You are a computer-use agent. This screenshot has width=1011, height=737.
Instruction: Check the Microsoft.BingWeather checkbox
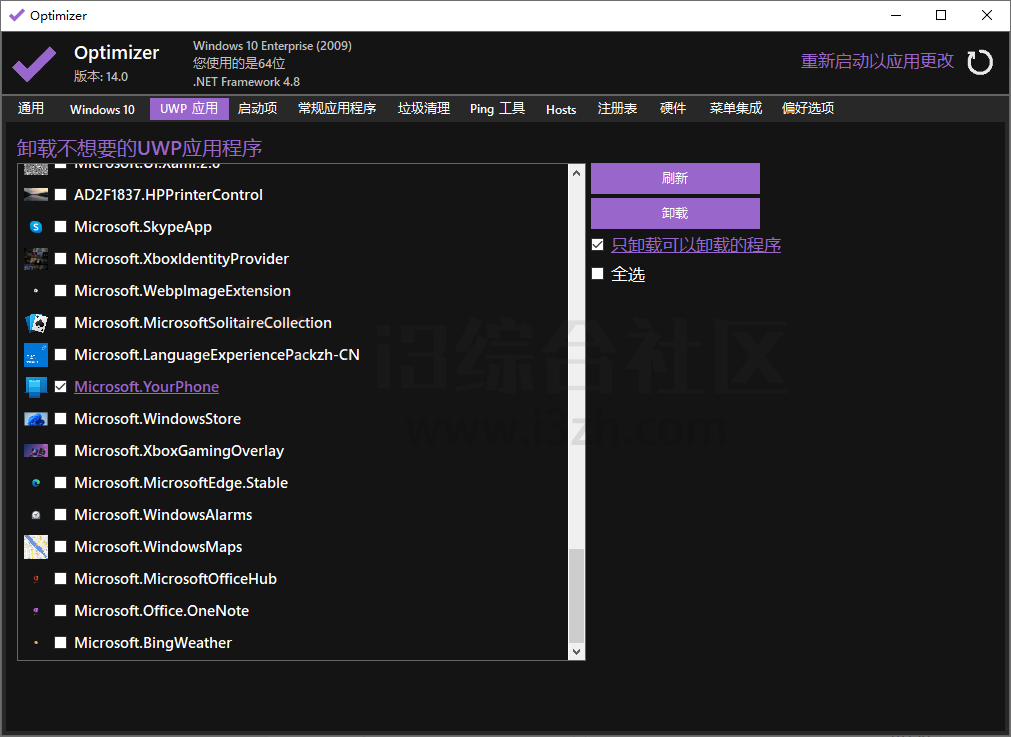coord(61,643)
